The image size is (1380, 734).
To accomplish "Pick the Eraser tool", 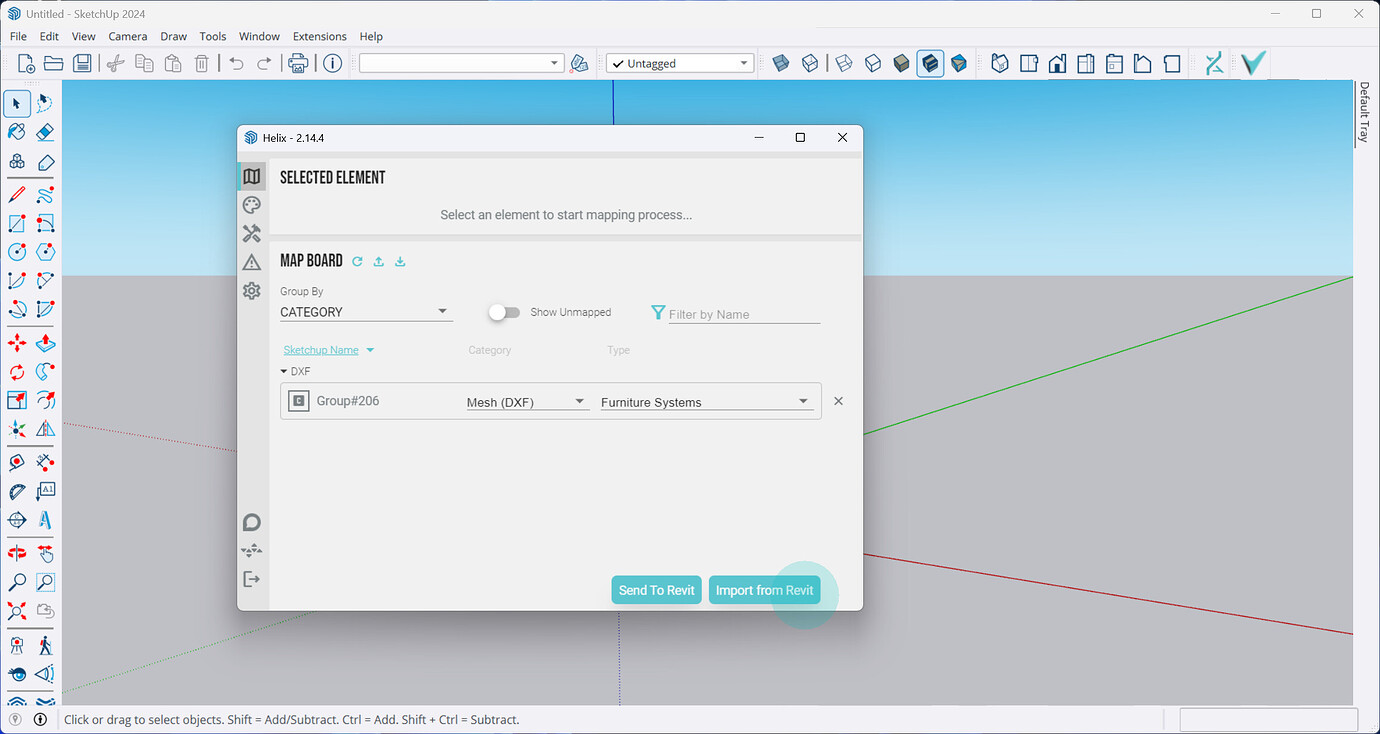I will tap(44, 131).
